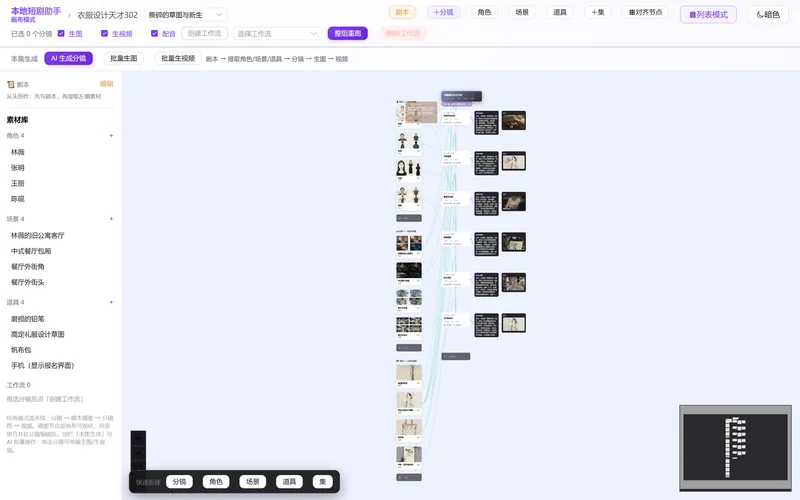Select character 林薇 in asset library
The width and height of the screenshot is (800, 500).
18,152
